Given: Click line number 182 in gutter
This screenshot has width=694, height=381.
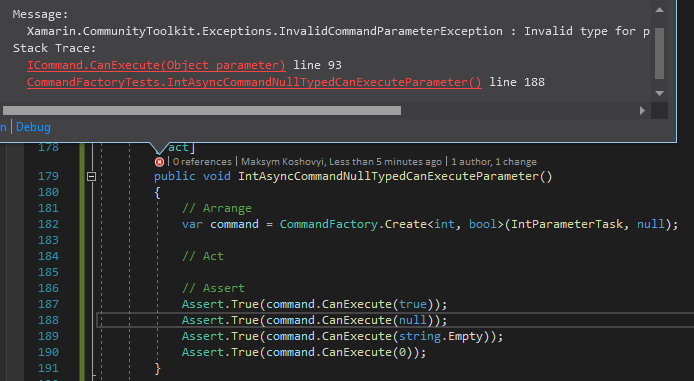Looking at the screenshot, I should 48,224.
